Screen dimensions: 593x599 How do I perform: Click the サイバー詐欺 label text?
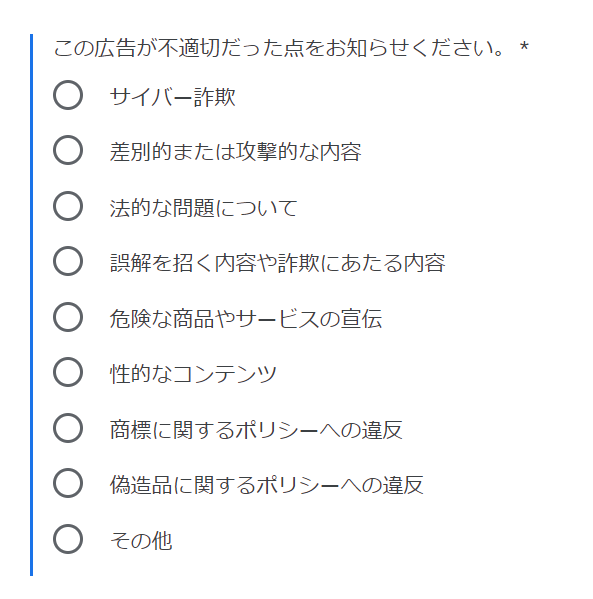(x=173, y=97)
